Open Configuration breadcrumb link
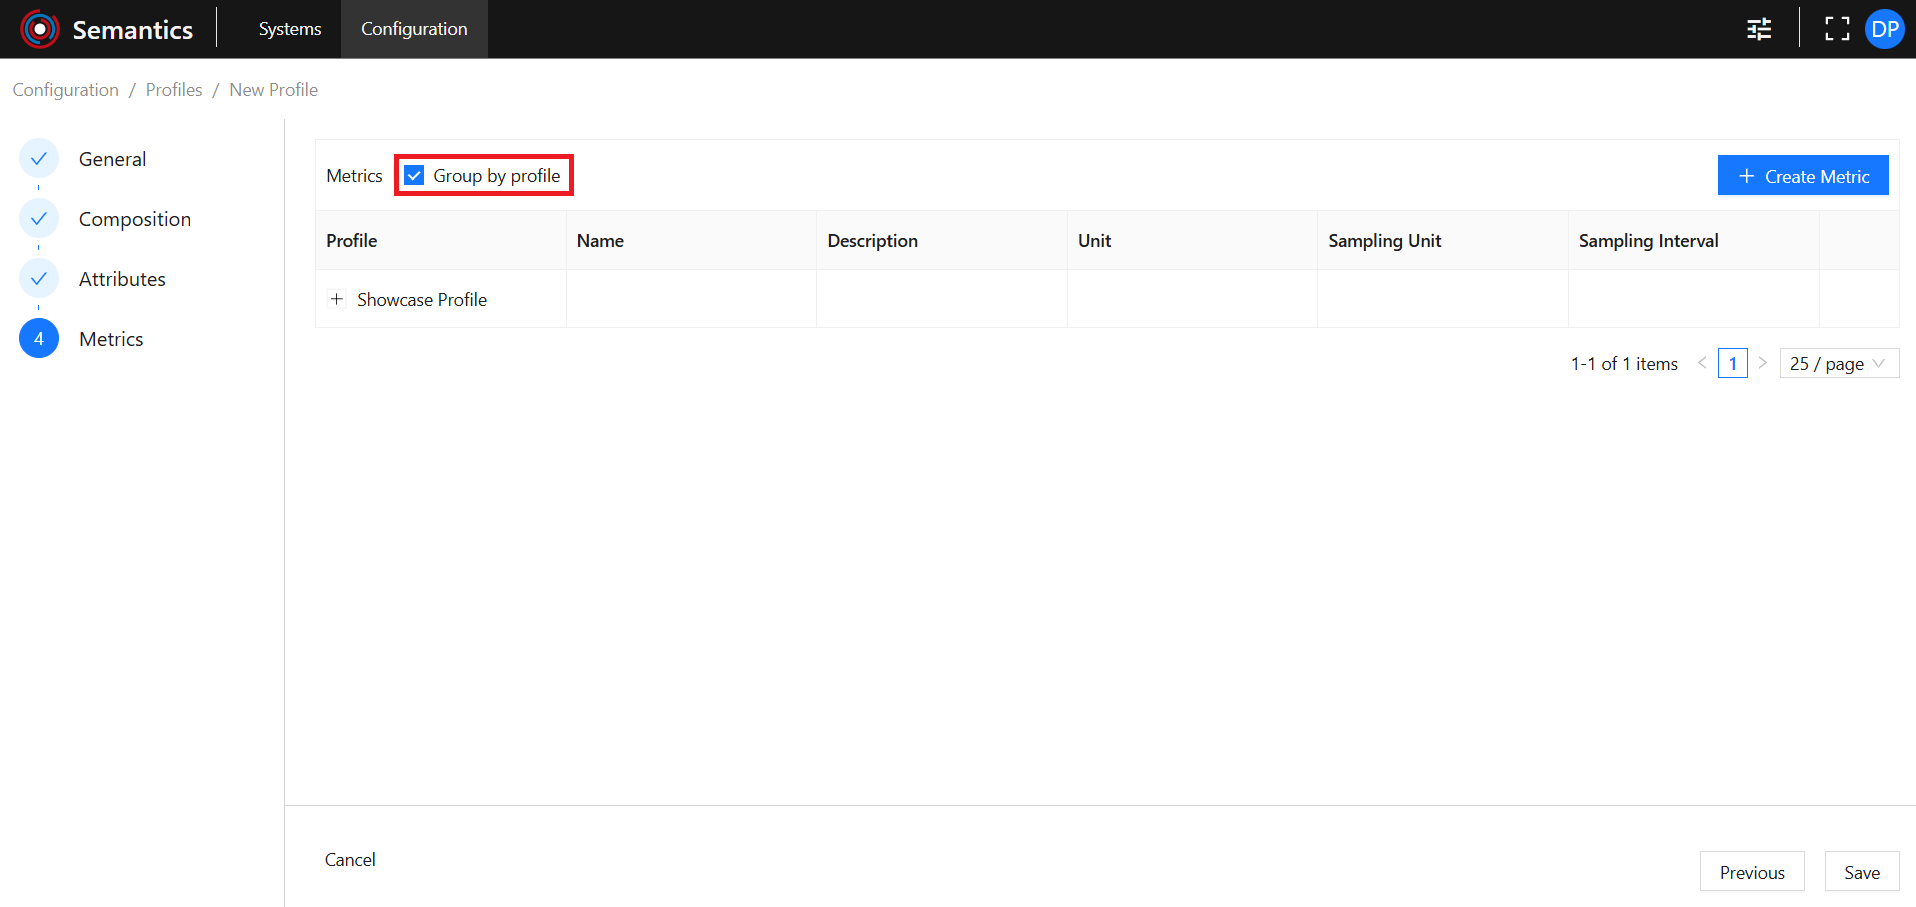 pos(66,90)
